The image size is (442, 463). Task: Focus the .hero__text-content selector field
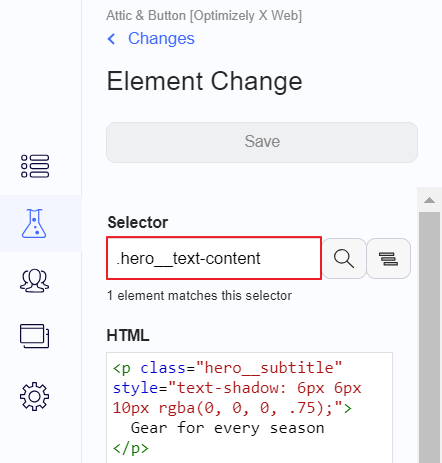(214, 258)
